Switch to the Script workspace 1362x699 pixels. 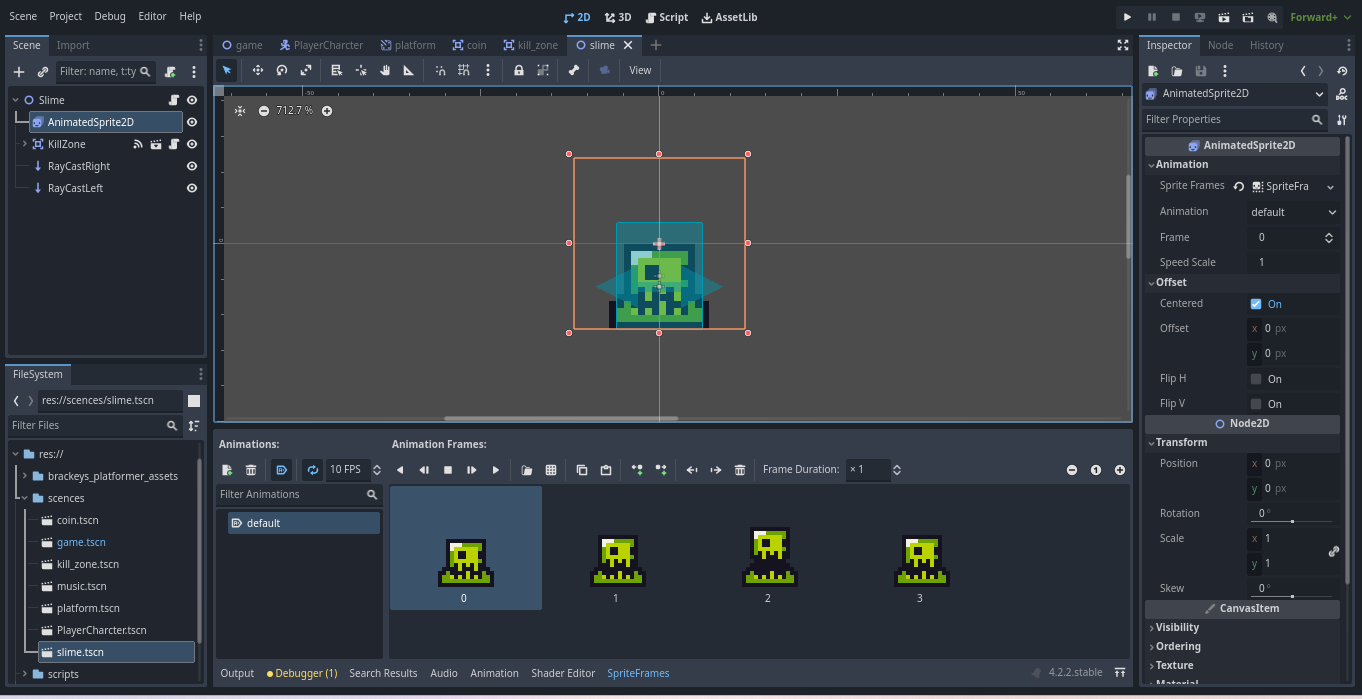click(666, 17)
